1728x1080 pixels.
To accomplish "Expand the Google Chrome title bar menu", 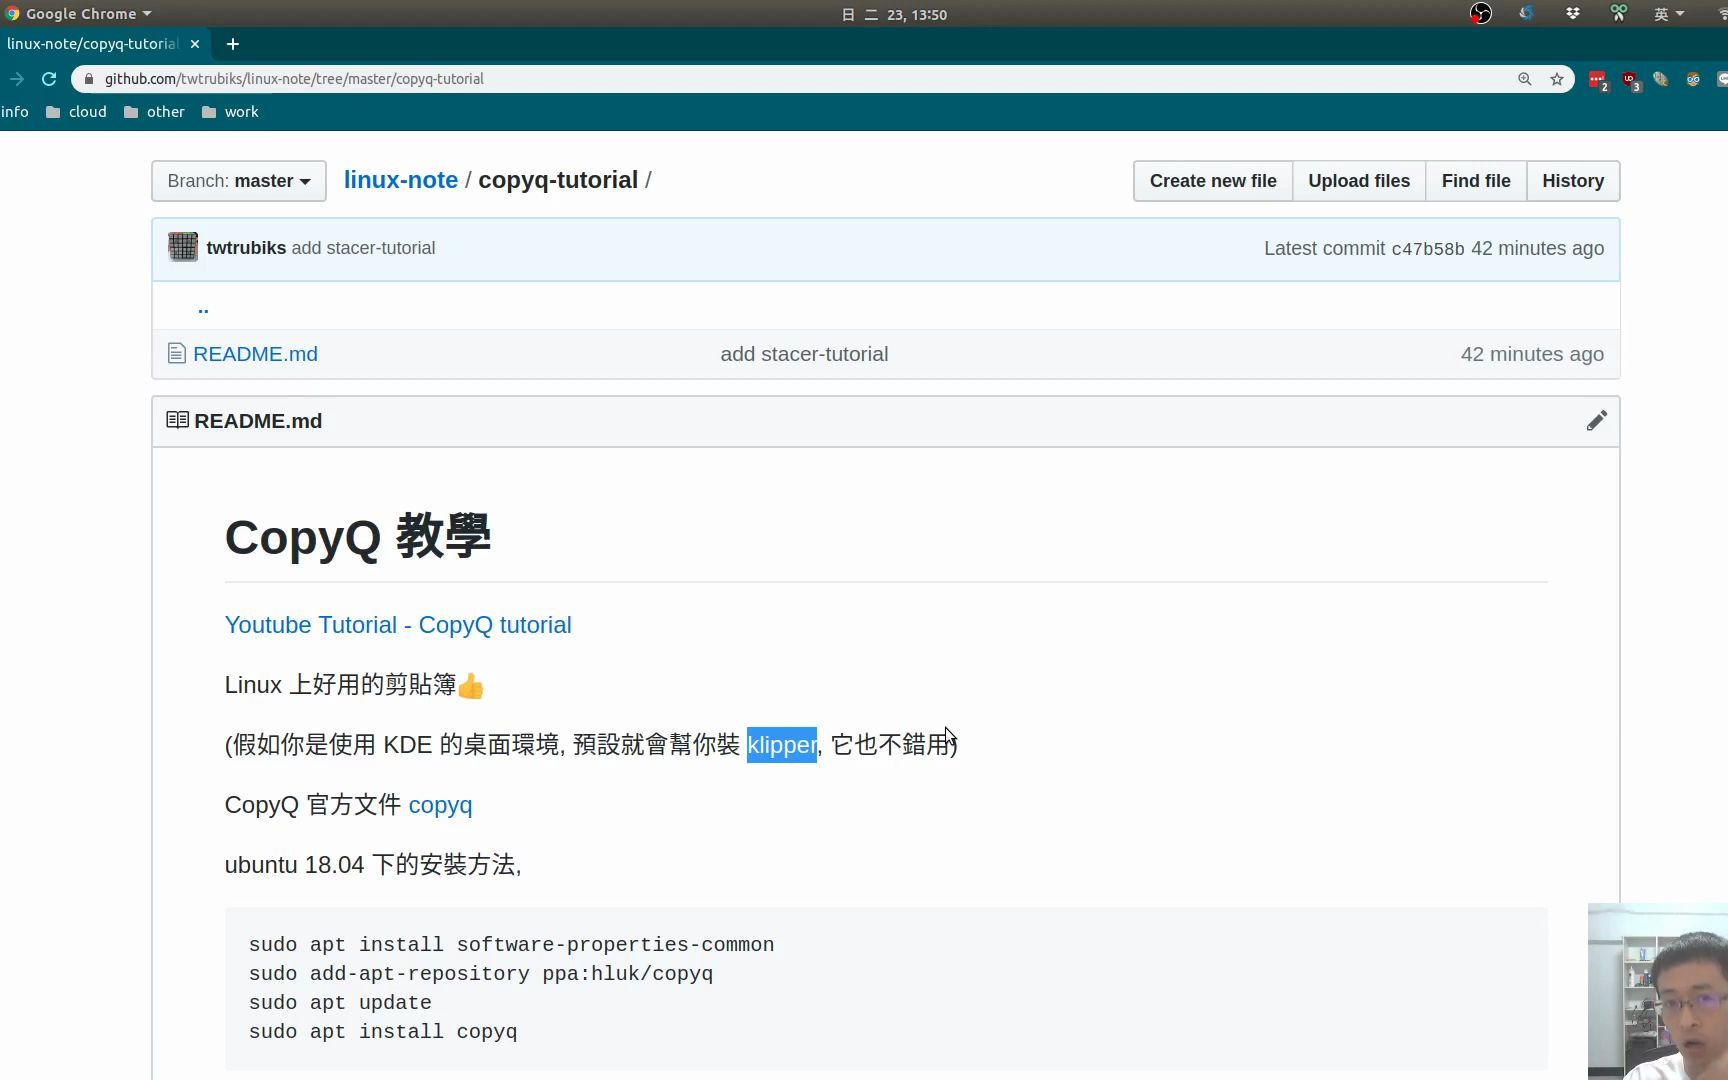I will click(x=78, y=13).
